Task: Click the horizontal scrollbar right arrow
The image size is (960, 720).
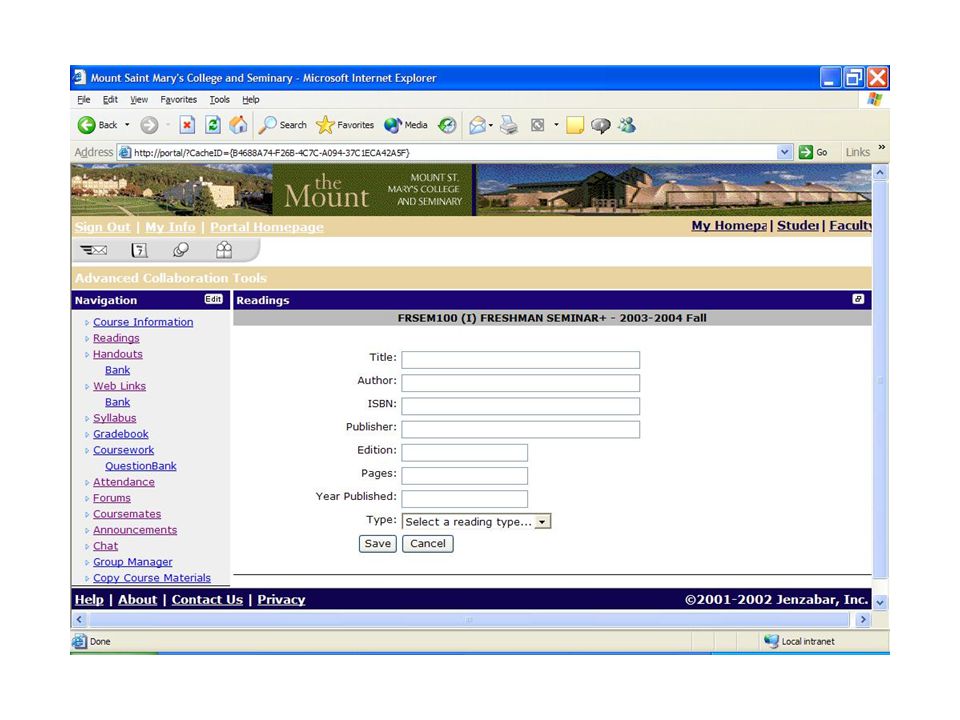Action: click(863, 620)
